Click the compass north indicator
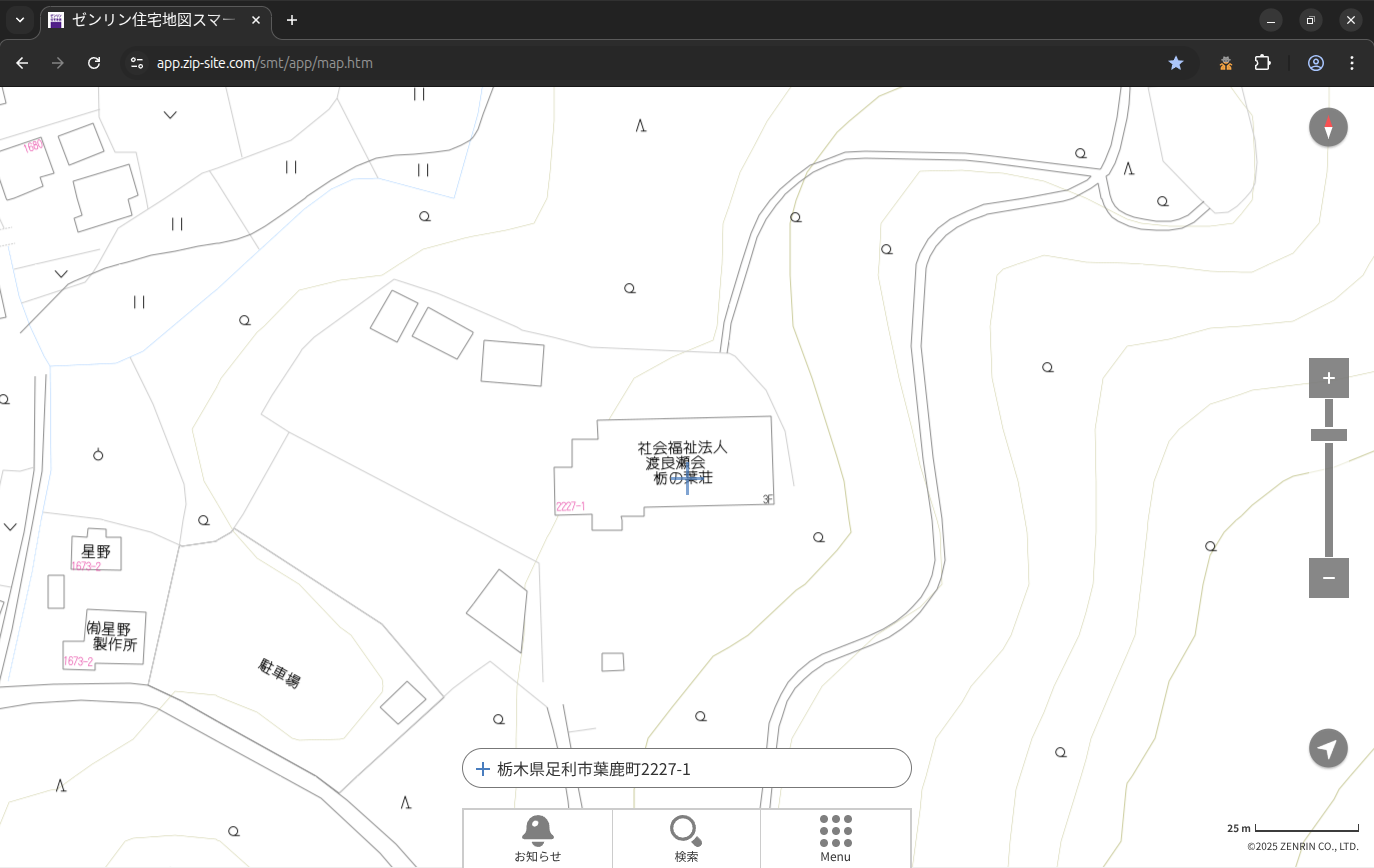 click(x=1328, y=128)
